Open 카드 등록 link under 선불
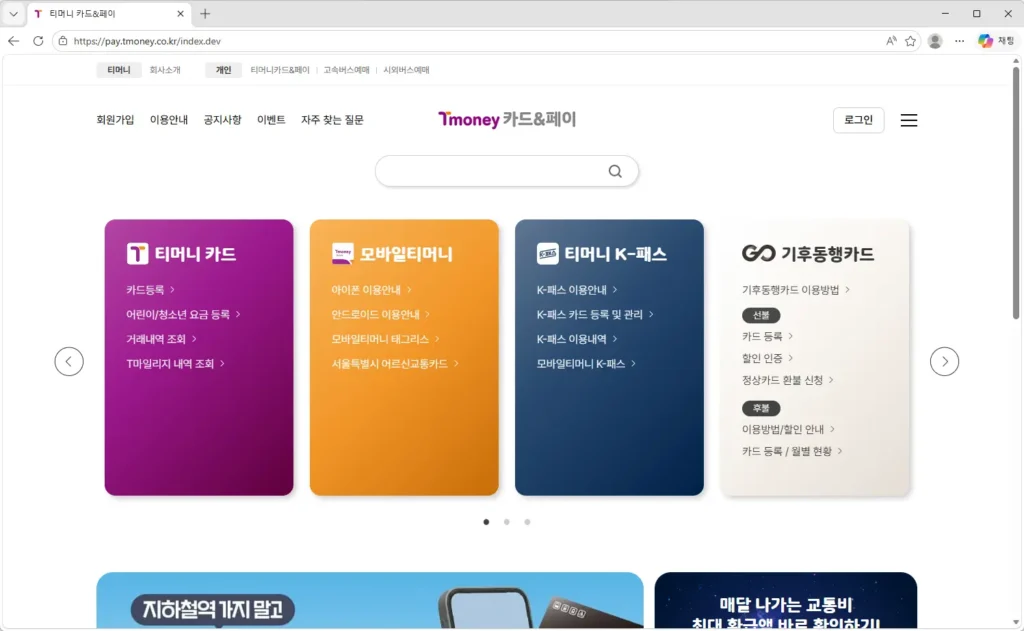 click(x=767, y=336)
